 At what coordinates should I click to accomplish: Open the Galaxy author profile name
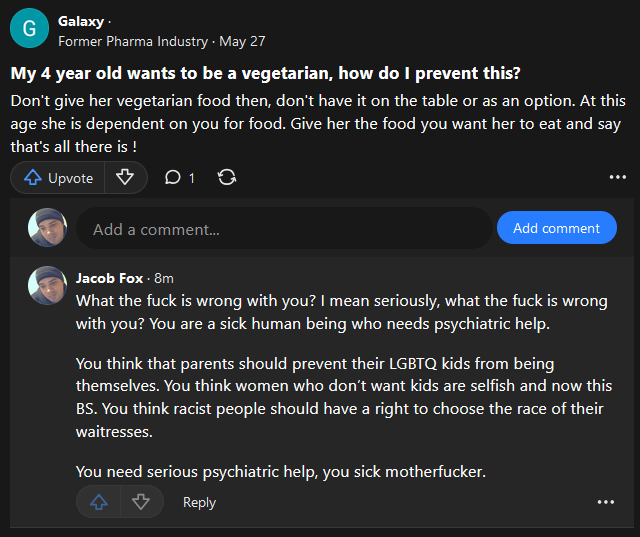point(79,21)
